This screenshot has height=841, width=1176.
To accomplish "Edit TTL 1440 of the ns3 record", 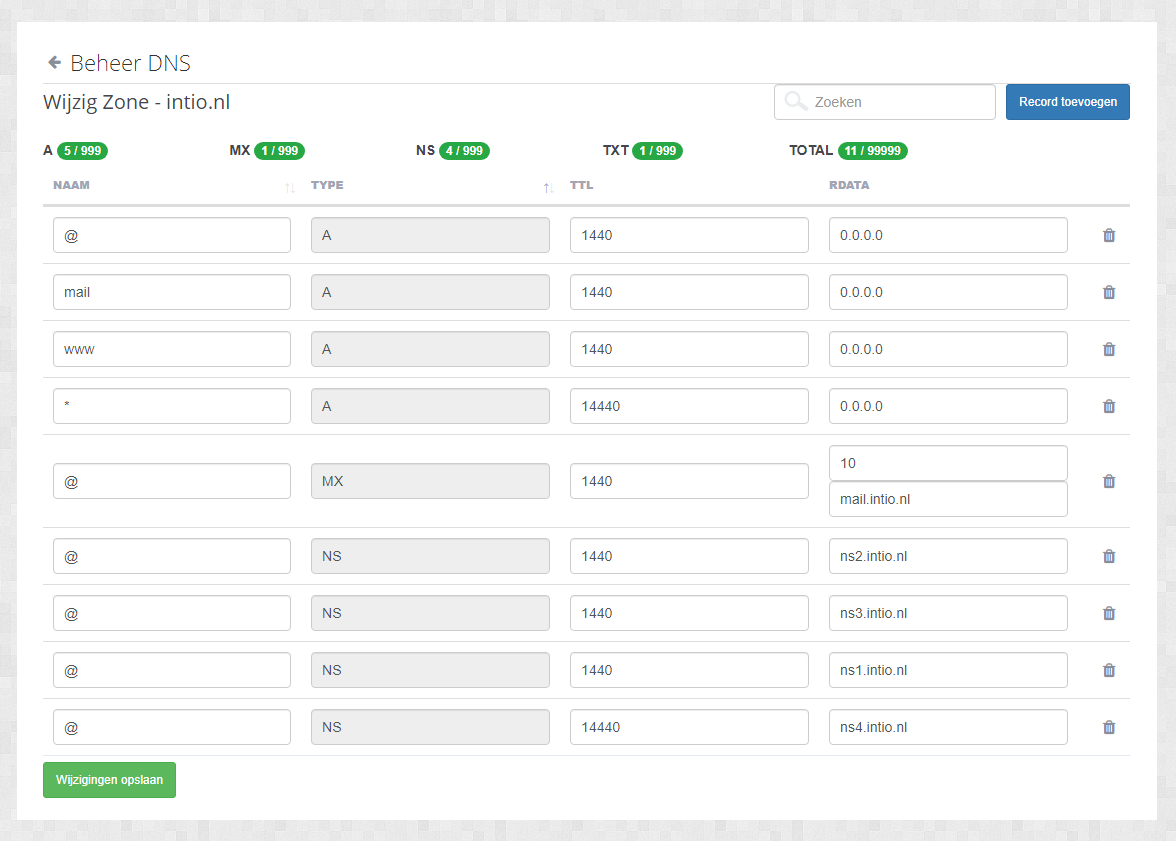I will [x=689, y=614].
